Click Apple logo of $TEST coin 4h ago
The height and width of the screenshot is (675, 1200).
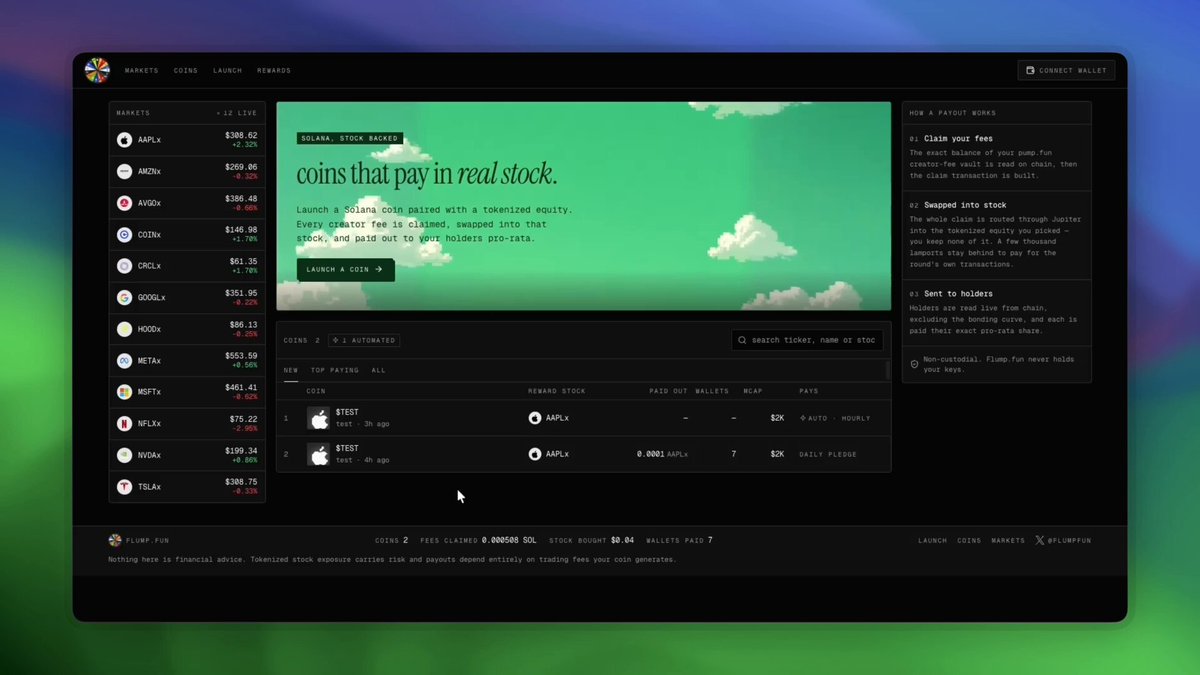click(318, 454)
